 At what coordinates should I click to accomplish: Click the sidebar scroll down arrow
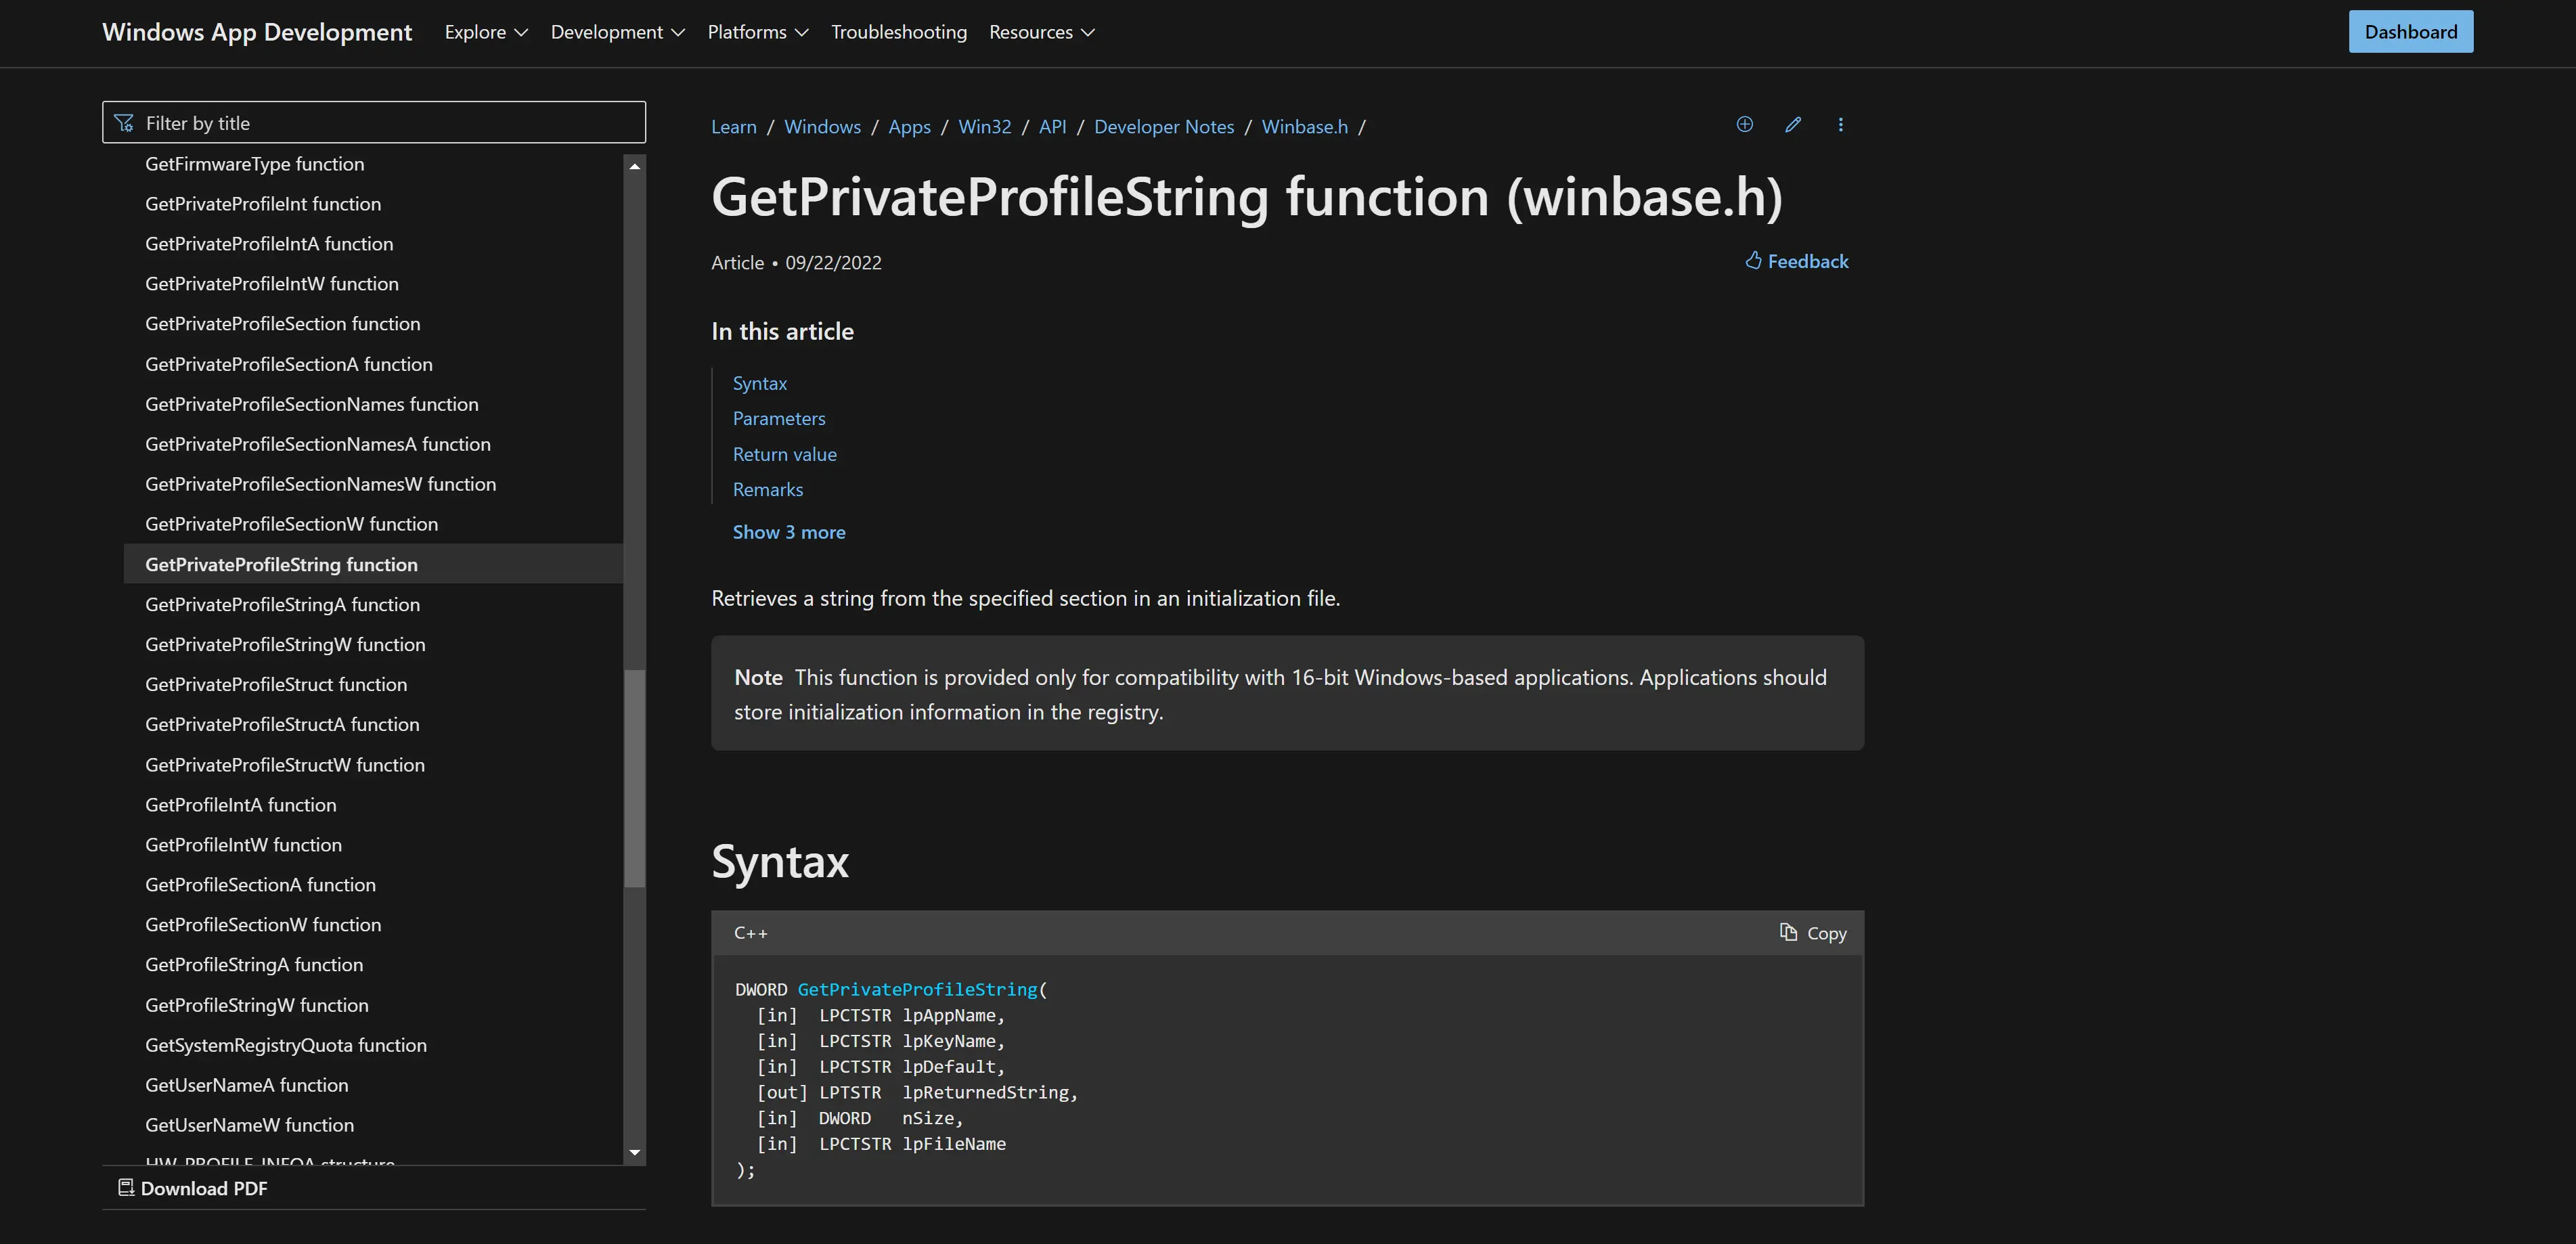point(634,1152)
